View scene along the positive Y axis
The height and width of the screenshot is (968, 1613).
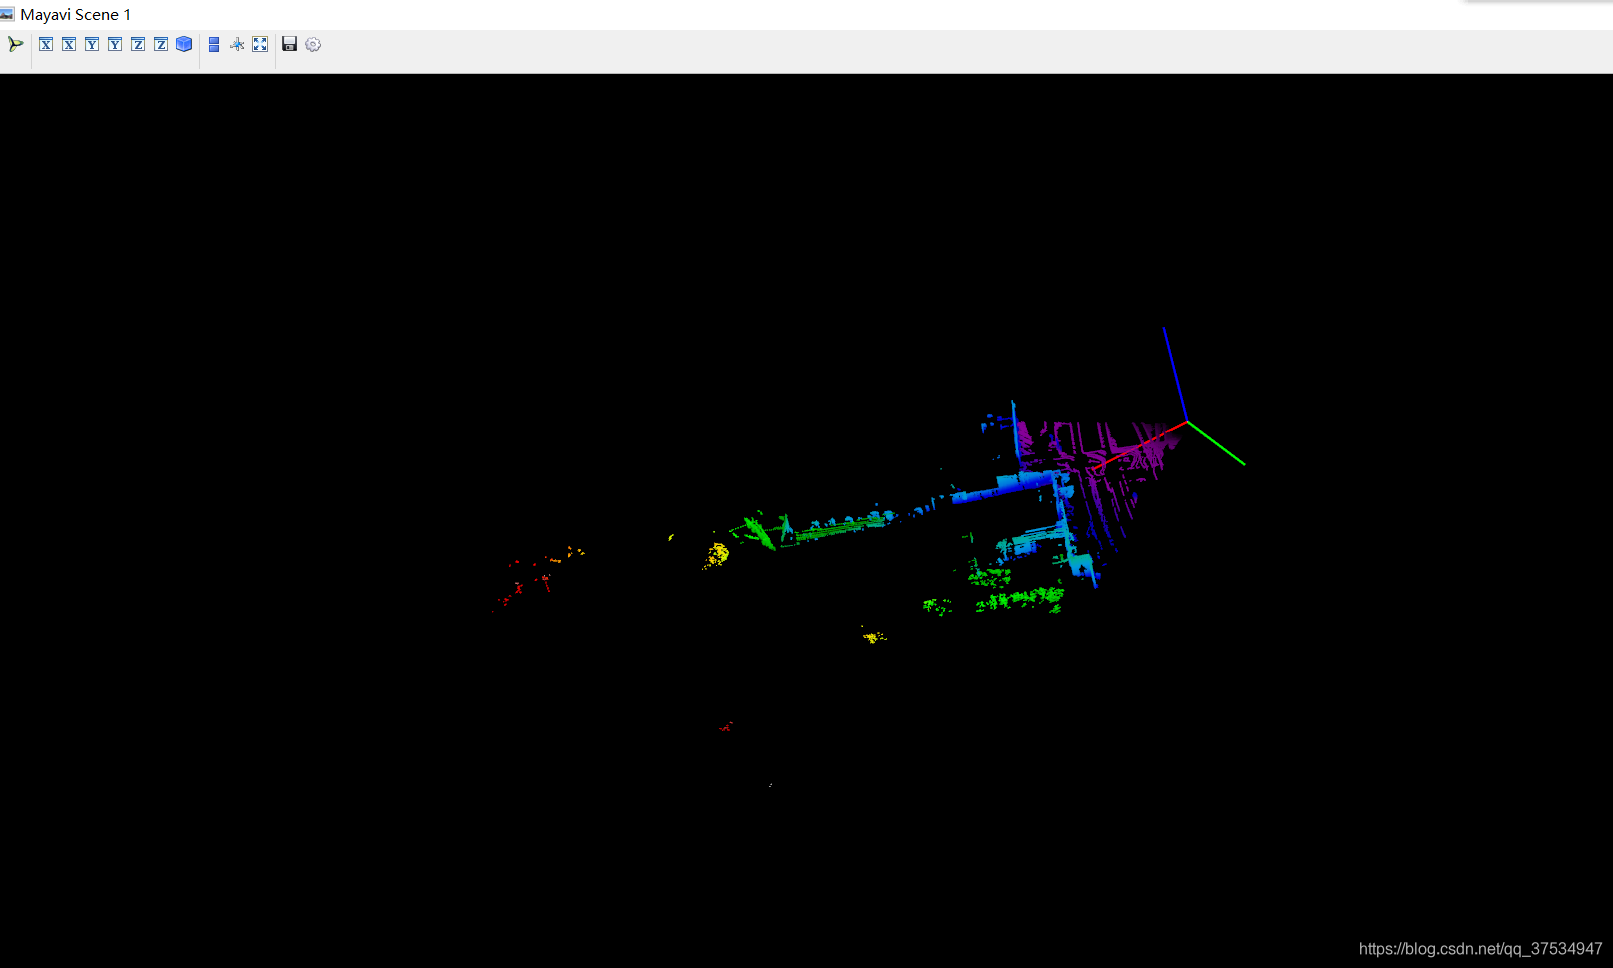pyautogui.click(x=91, y=44)
